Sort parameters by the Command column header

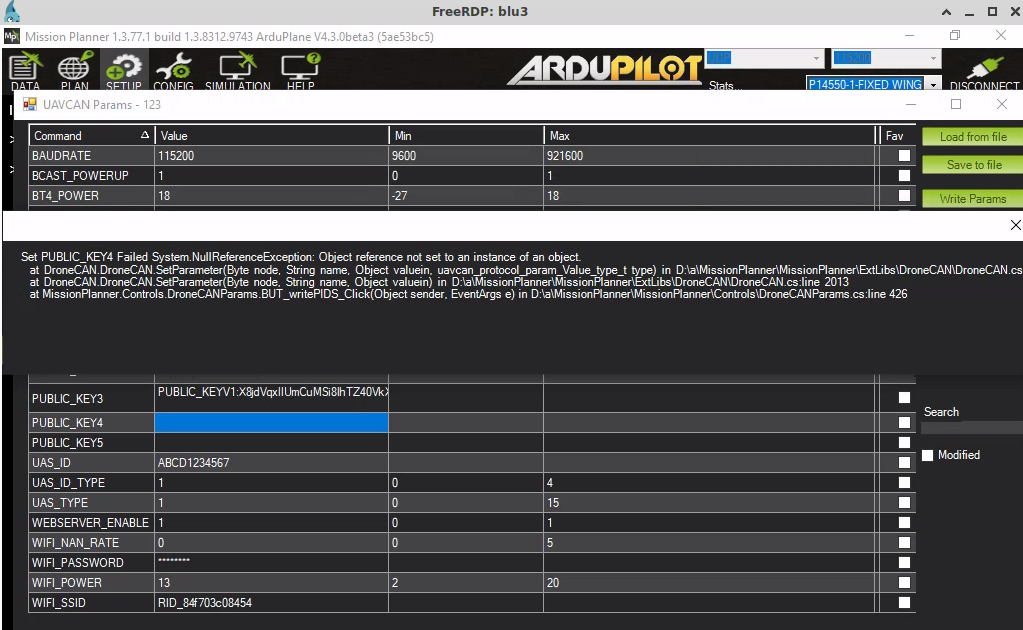(90, 135)
